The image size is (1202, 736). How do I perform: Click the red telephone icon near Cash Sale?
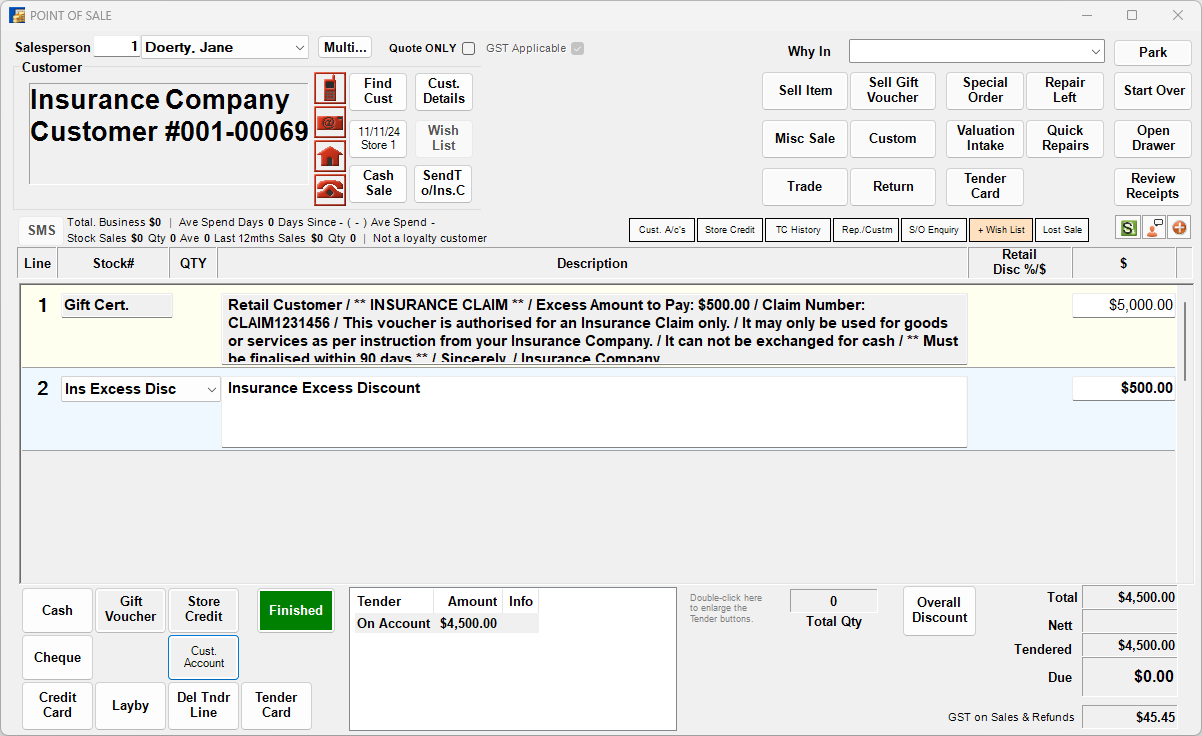point(329,189)
